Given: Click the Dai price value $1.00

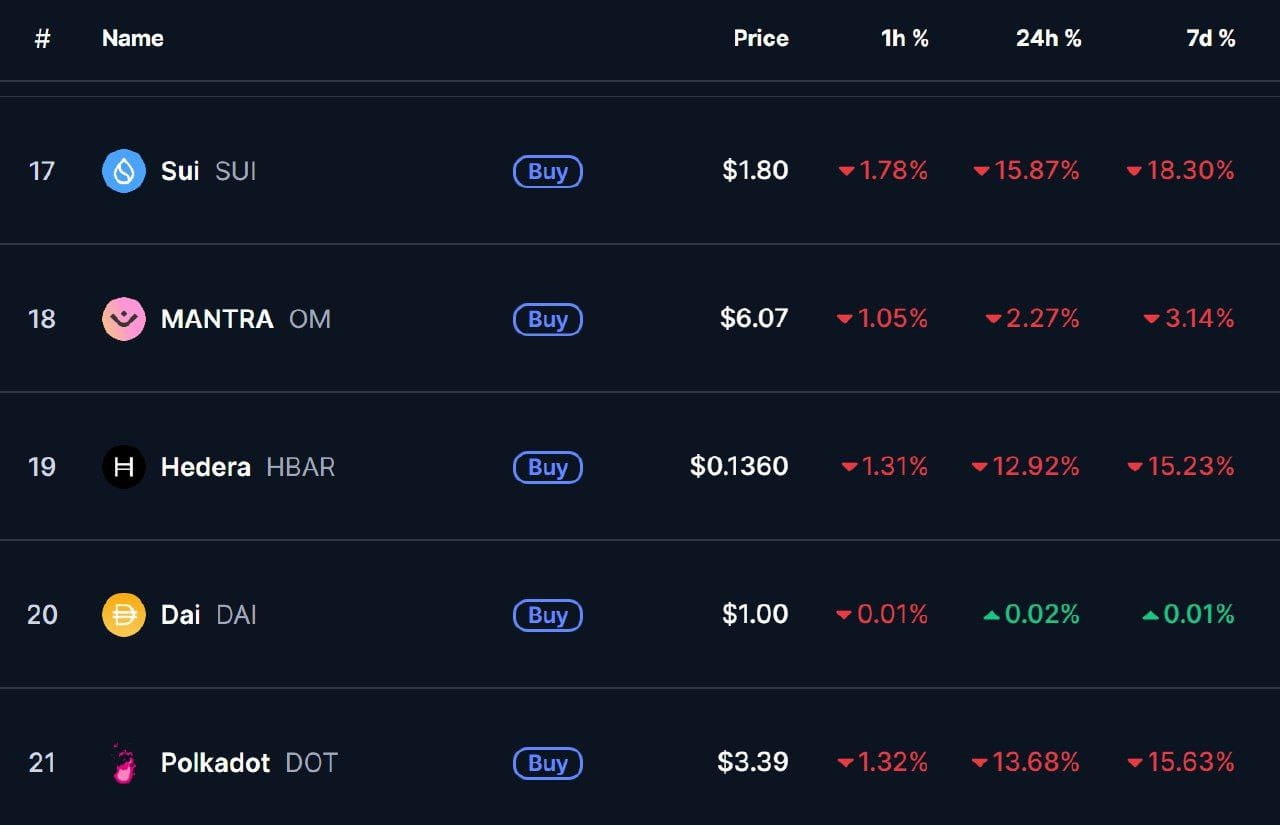Looking at the screenshot, I should tap(755, 614).
